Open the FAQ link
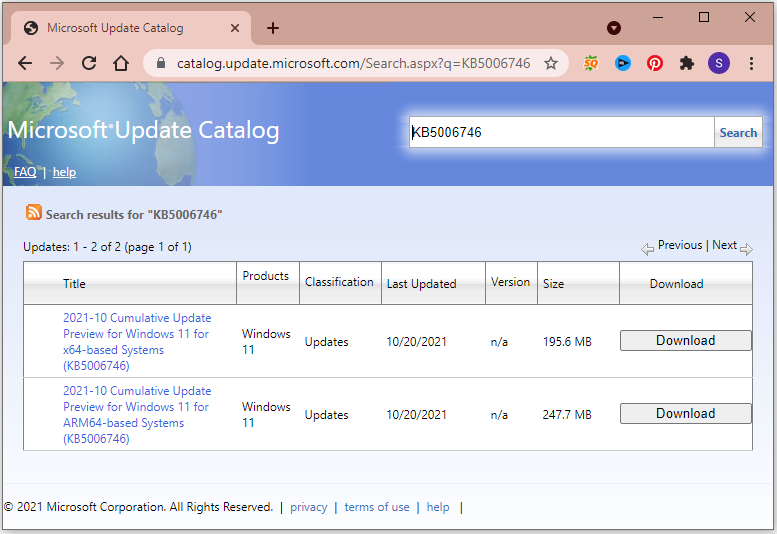Viewport: 777px width, 534px height. pos(25,172)
